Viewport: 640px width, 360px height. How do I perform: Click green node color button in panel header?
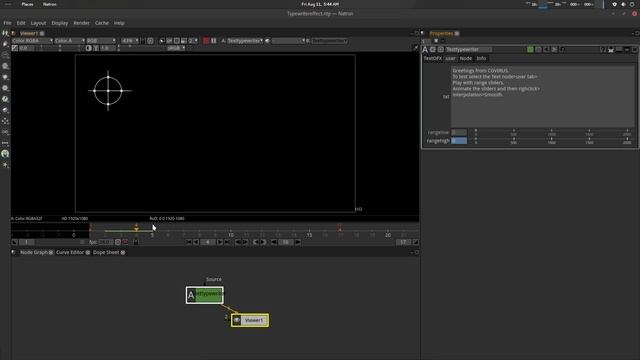click(x=530, y=49)
